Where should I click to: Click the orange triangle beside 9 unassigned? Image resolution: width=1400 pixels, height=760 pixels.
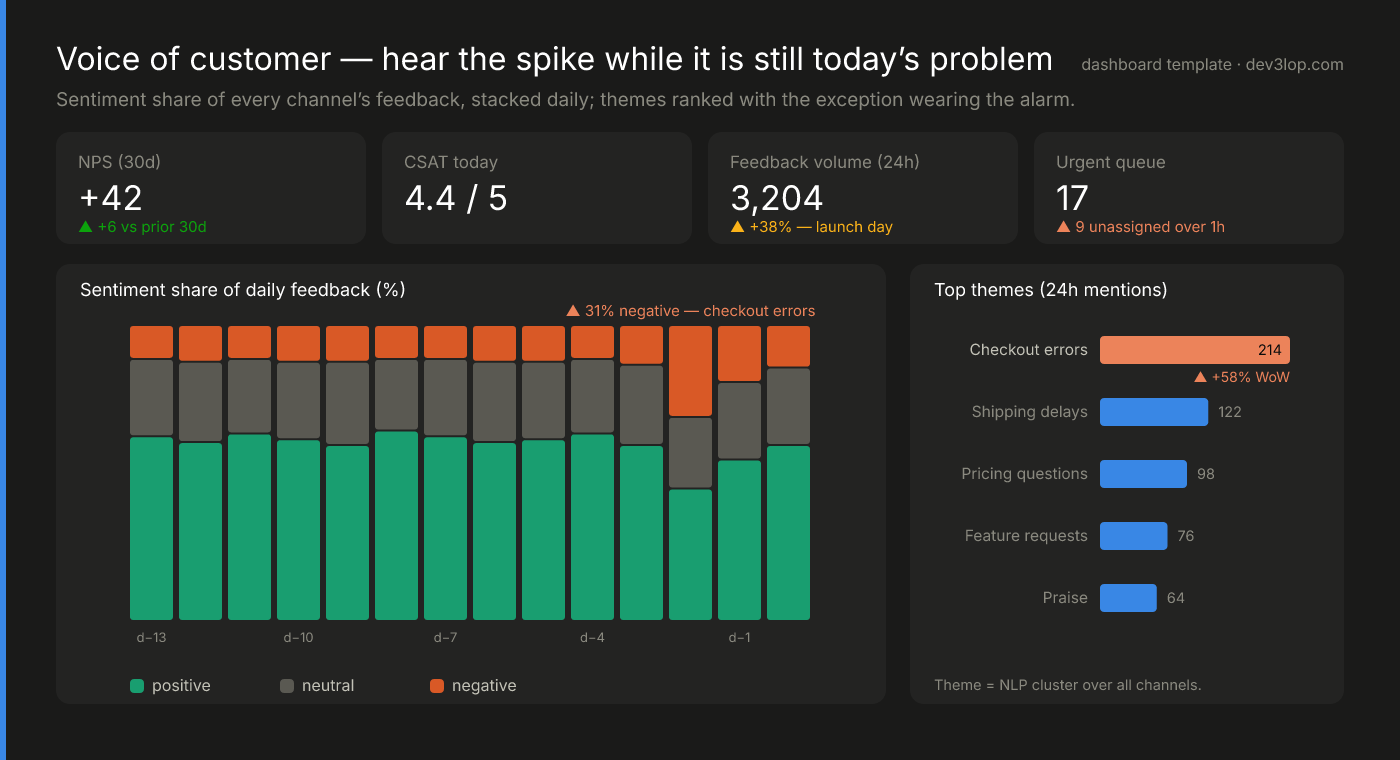[1064, 227]
